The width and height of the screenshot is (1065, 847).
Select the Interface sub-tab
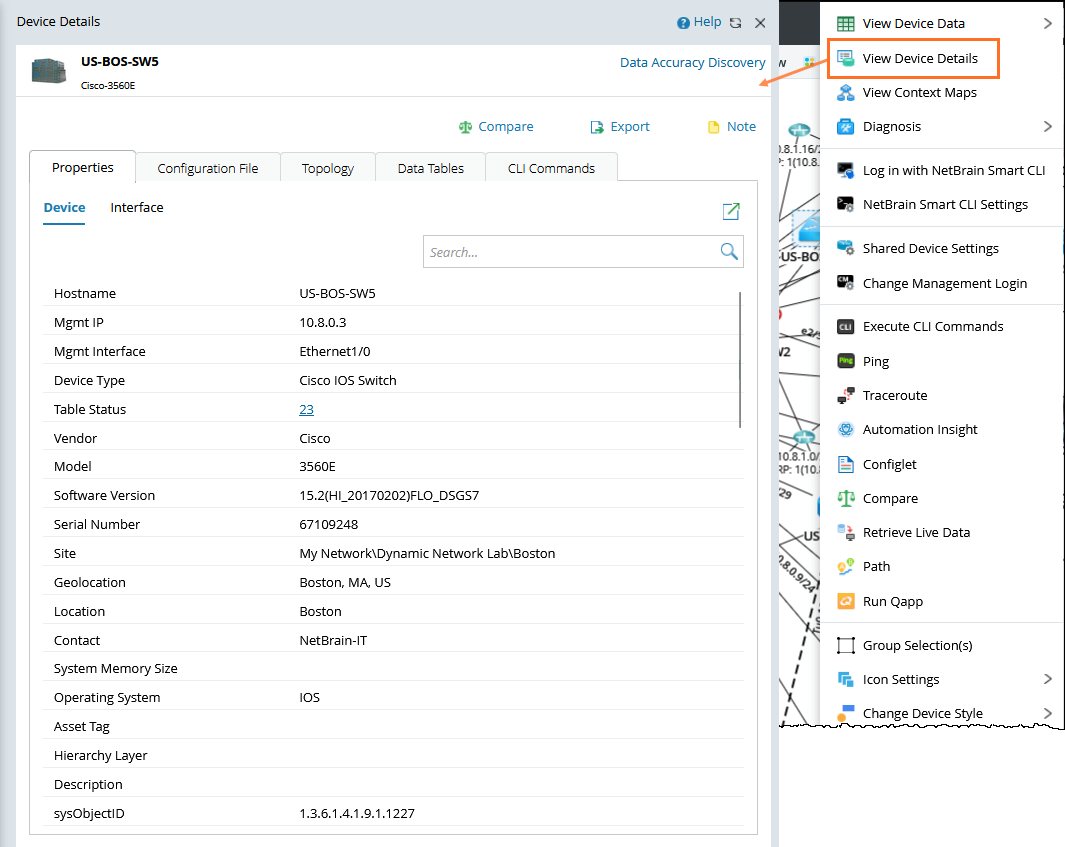tap(137, 208)
